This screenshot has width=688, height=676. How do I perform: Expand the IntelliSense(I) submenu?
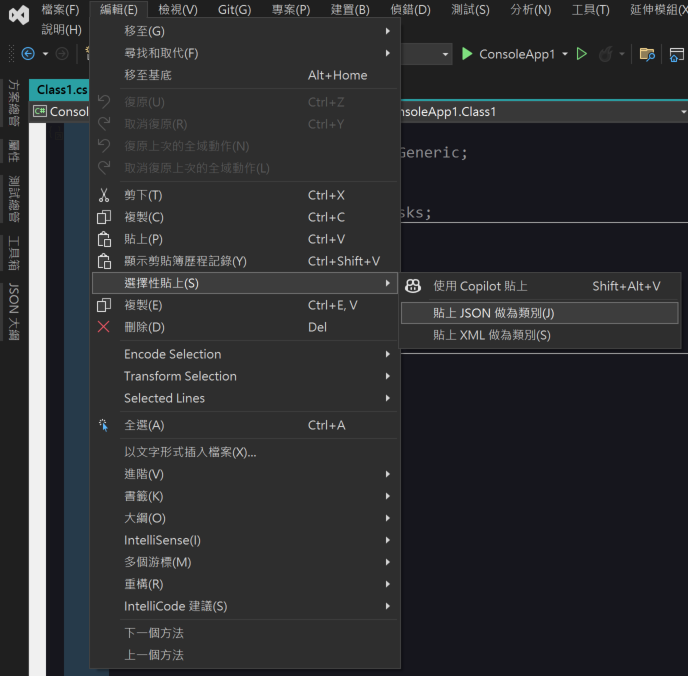[245, 540]
